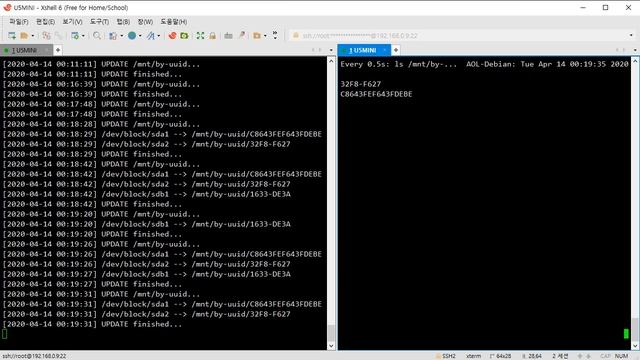Expand the globe encoding dropdown arrow
The height and width of the screenshot is (360, 640).
click(x=140, y=36)
